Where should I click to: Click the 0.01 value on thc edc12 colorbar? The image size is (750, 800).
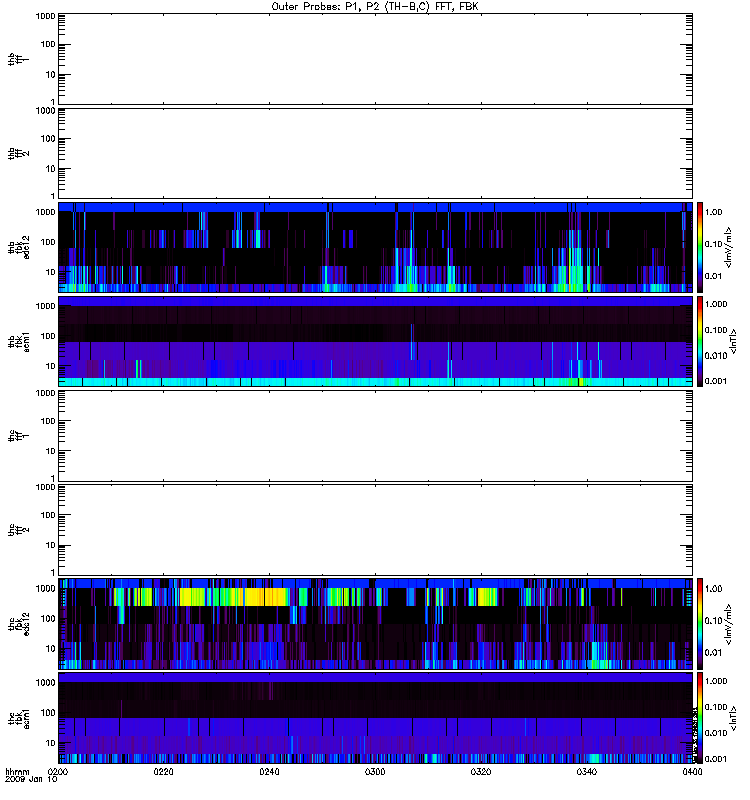tap(713, 653)
